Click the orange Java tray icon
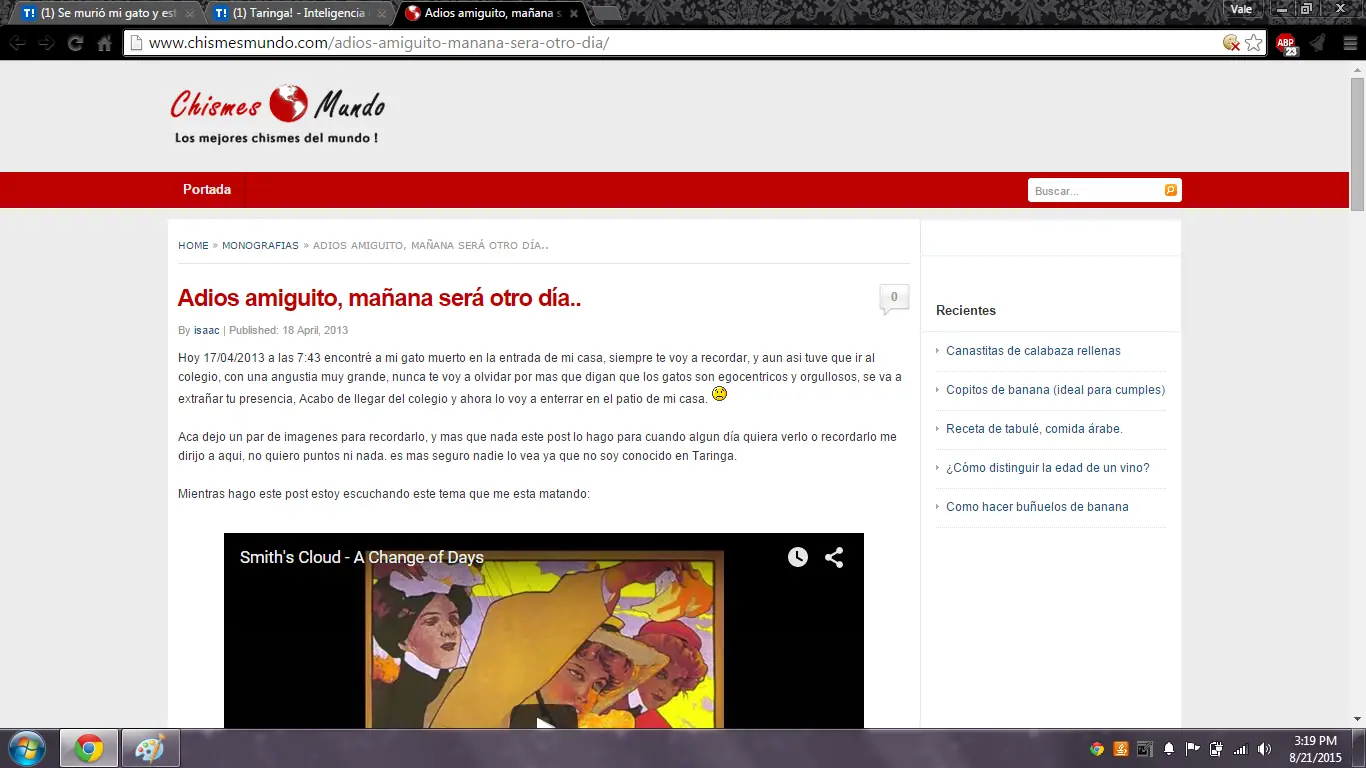1366x768 pixels. pos(1121,749)
